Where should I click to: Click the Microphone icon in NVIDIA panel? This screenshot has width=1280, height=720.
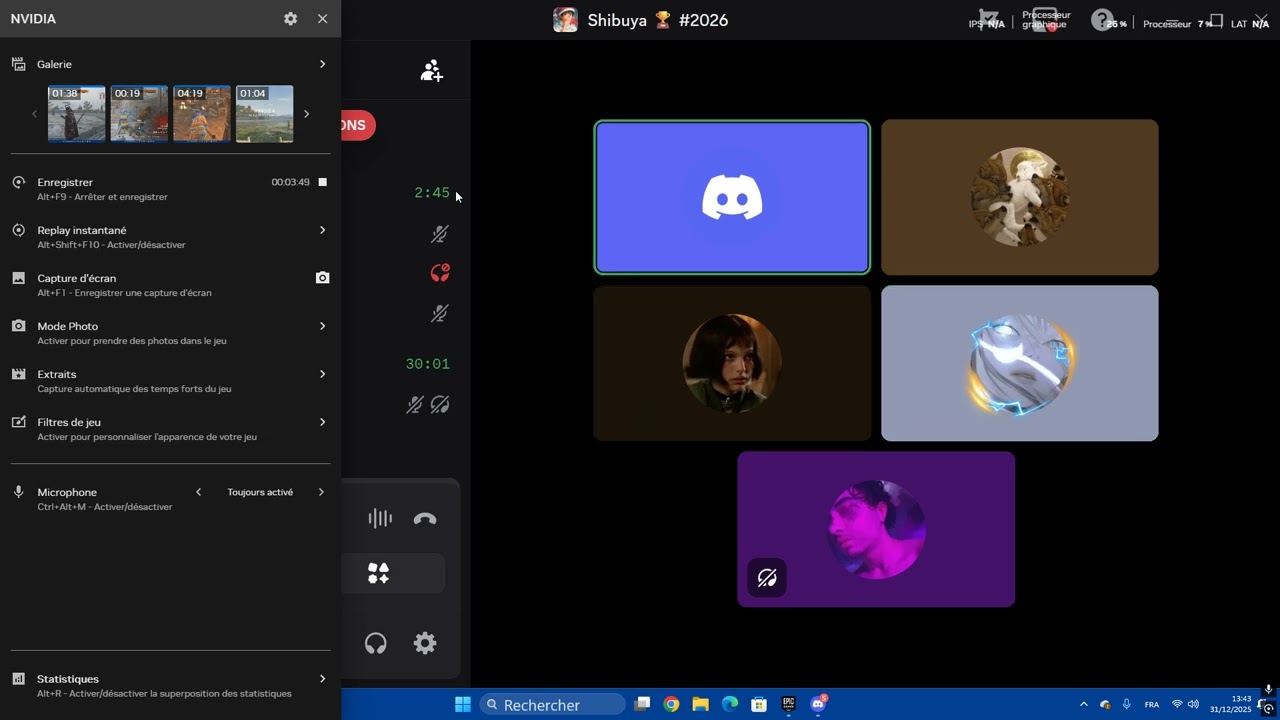tap(18, 492)
